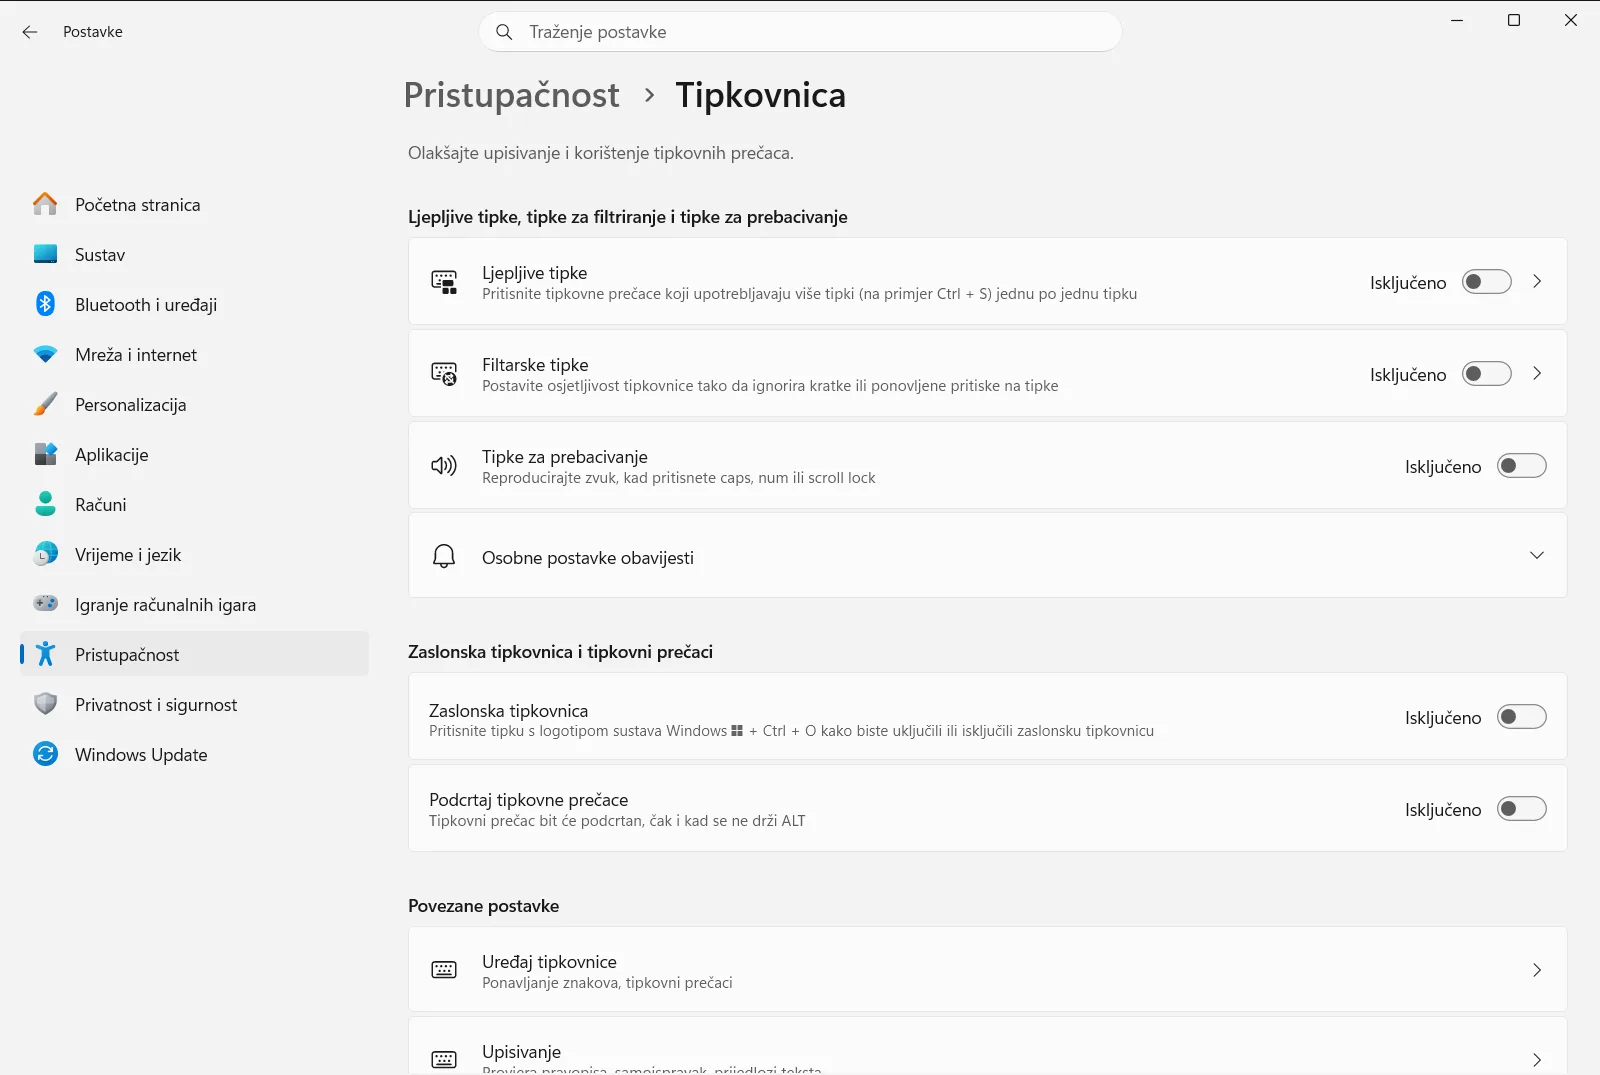Screen dimensions: 1600x1075
Task: Click the Personalizacija paintbrush icon
Action: tap(45, 404)
